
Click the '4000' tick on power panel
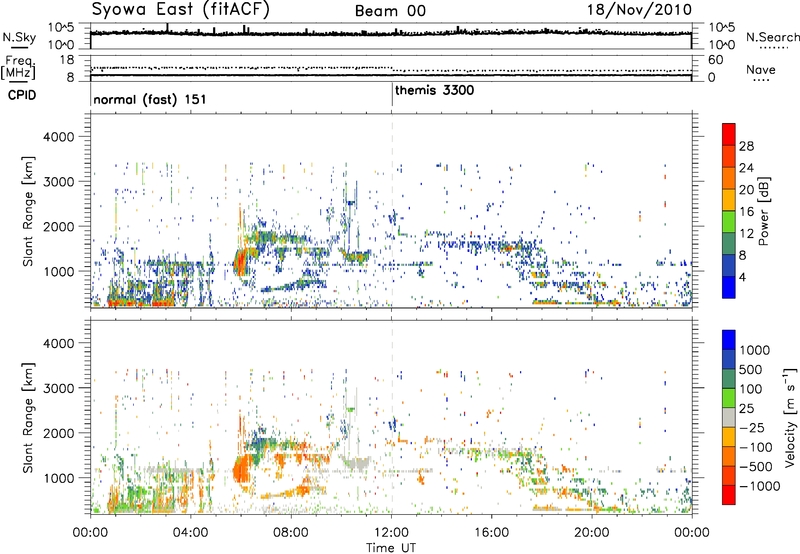[58, 137]
